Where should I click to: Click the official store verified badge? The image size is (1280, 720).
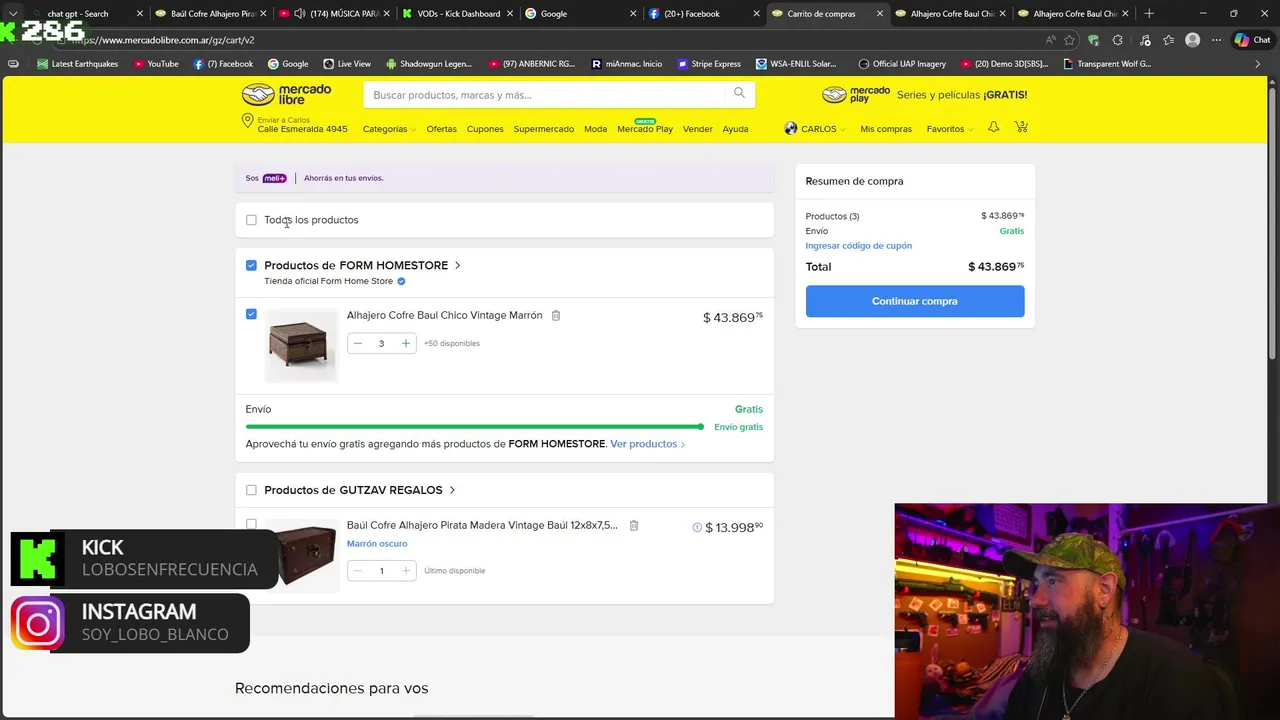click(401, 281)
